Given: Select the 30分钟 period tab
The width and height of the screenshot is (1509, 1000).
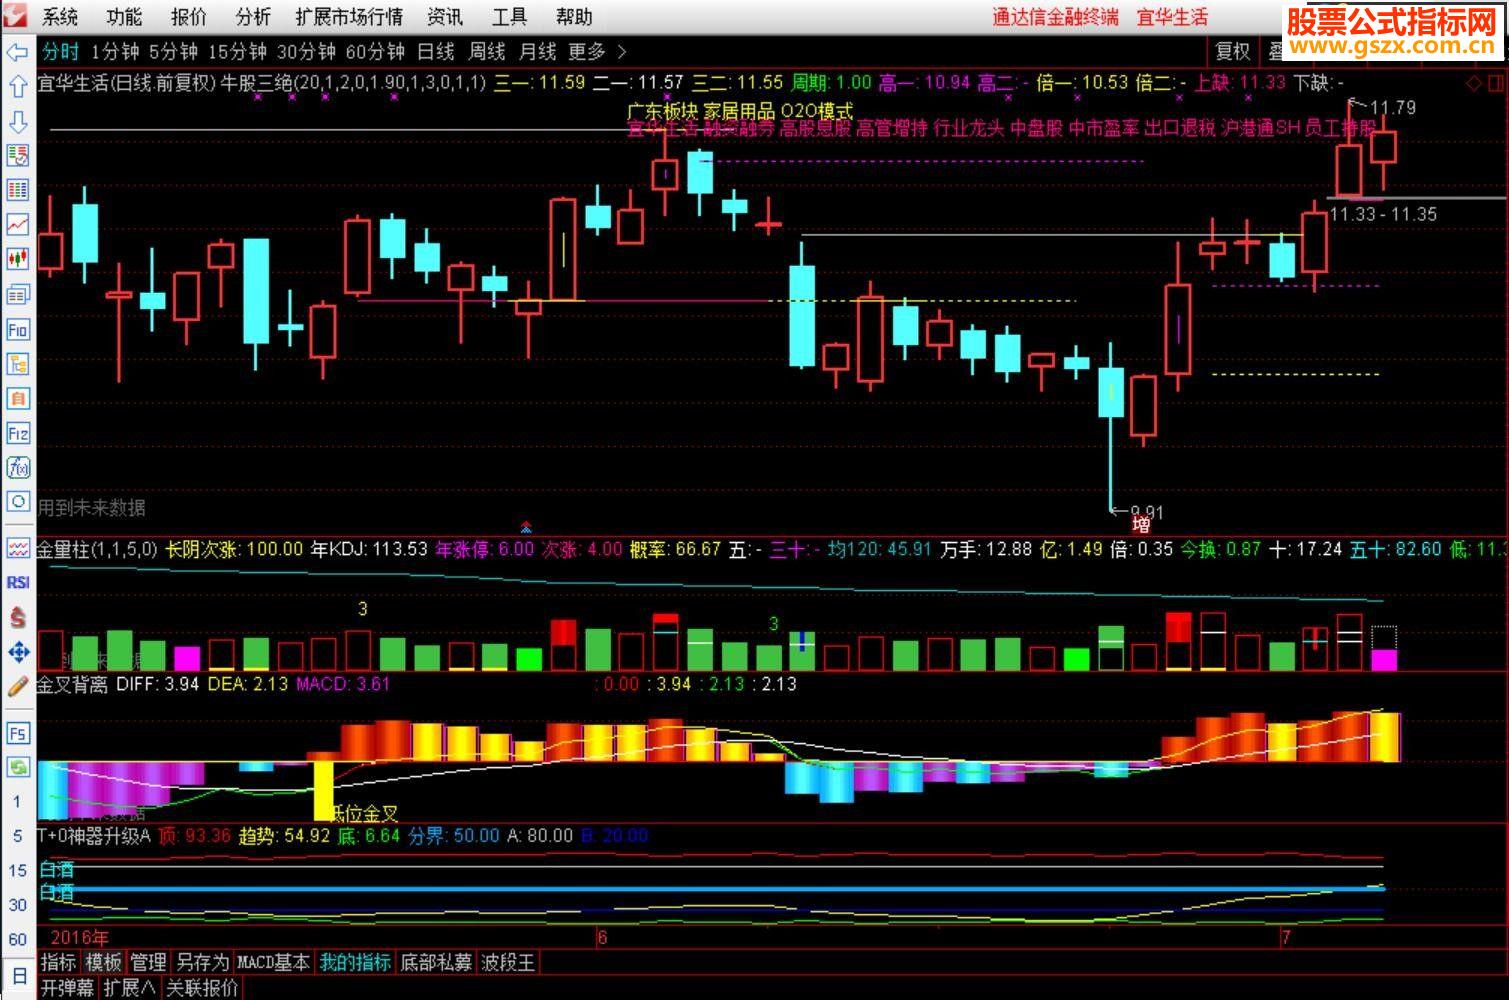Looking at the screenshot, I should [306, 52].
